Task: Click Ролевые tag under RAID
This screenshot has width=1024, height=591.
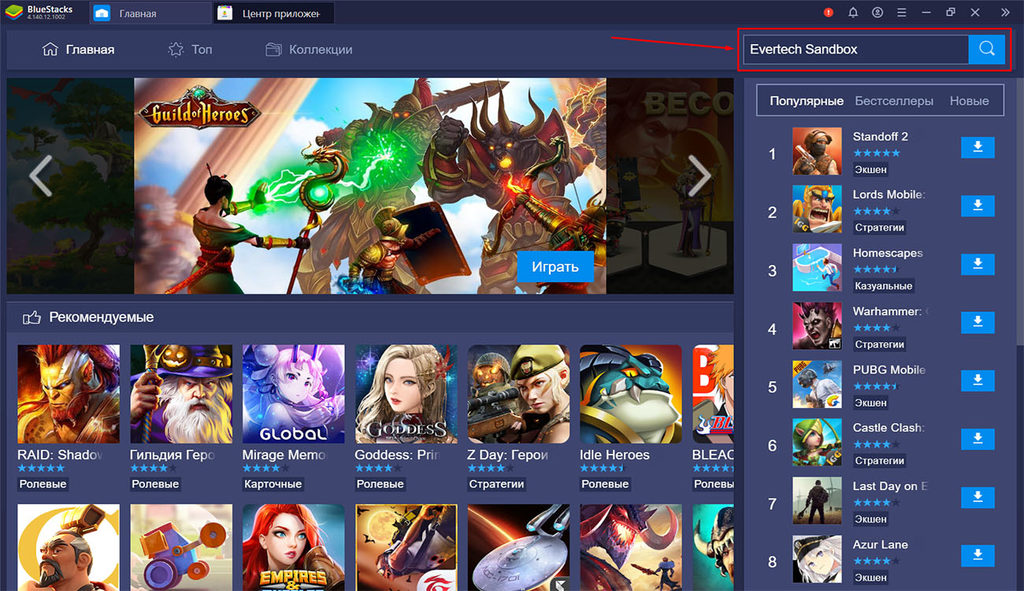Action: click(42, 484)
